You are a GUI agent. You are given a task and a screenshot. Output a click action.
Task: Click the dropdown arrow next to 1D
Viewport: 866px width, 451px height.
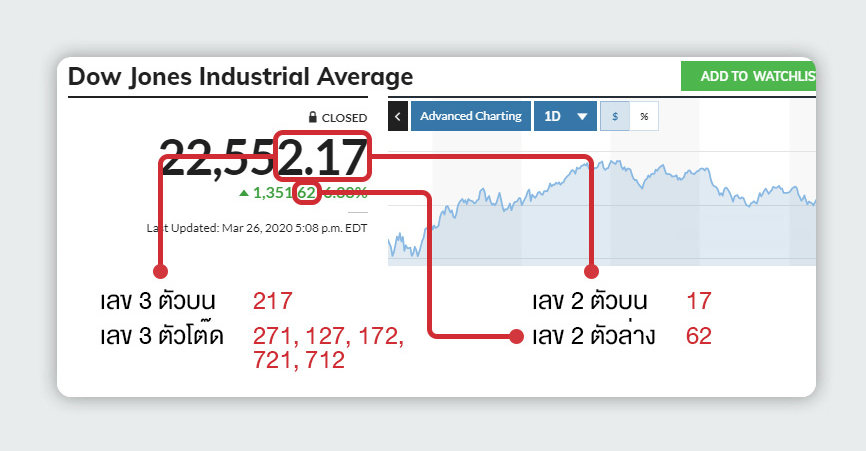point(581,117)
